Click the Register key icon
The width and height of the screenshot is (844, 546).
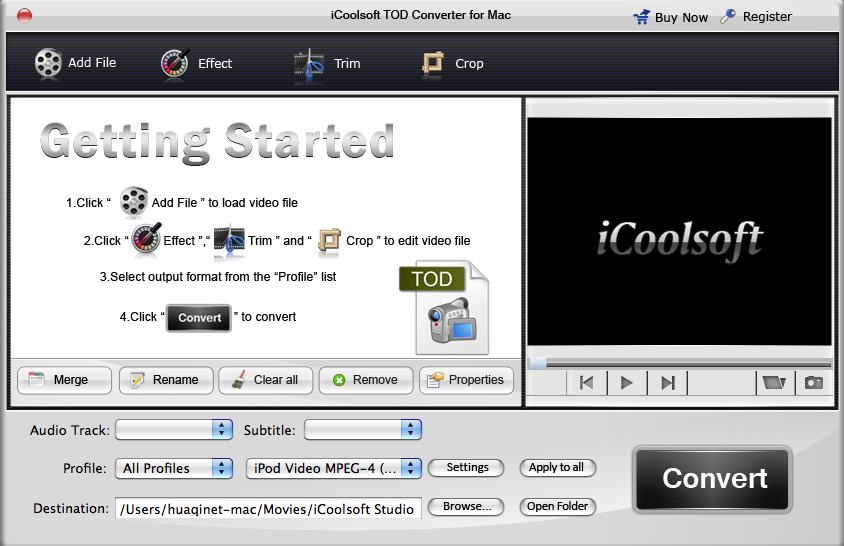coord(728,17)
